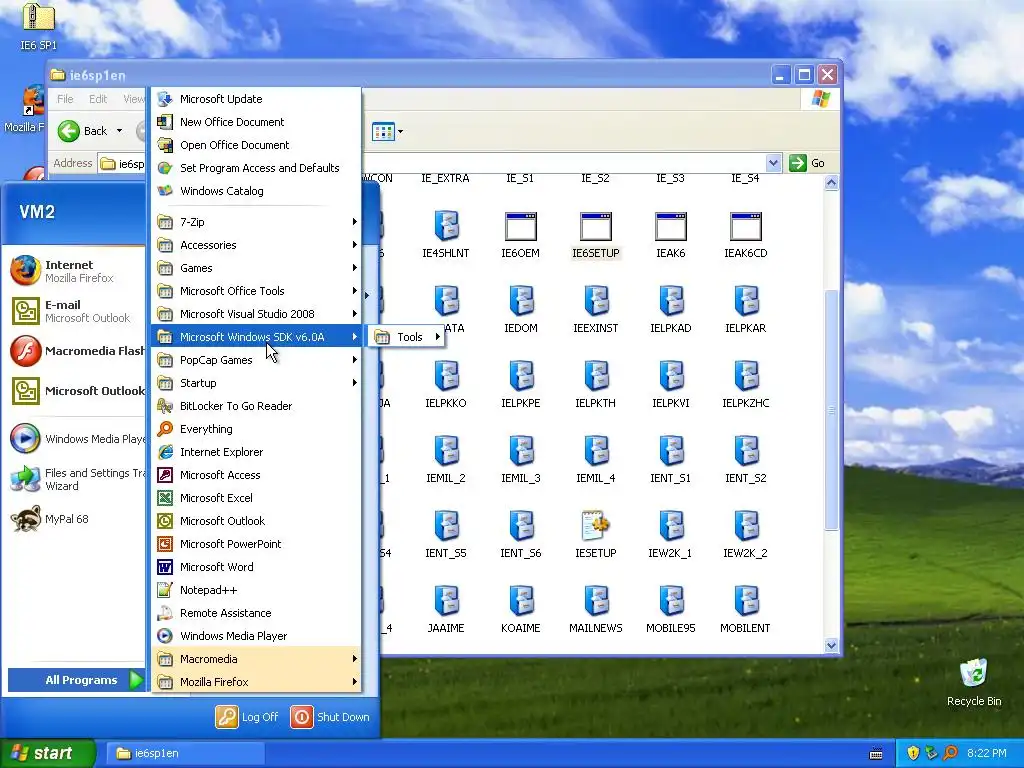1024x768 pixels.
Task: Select Microsoft Windows SDK v6.0A entry
Action: point(256,337)
